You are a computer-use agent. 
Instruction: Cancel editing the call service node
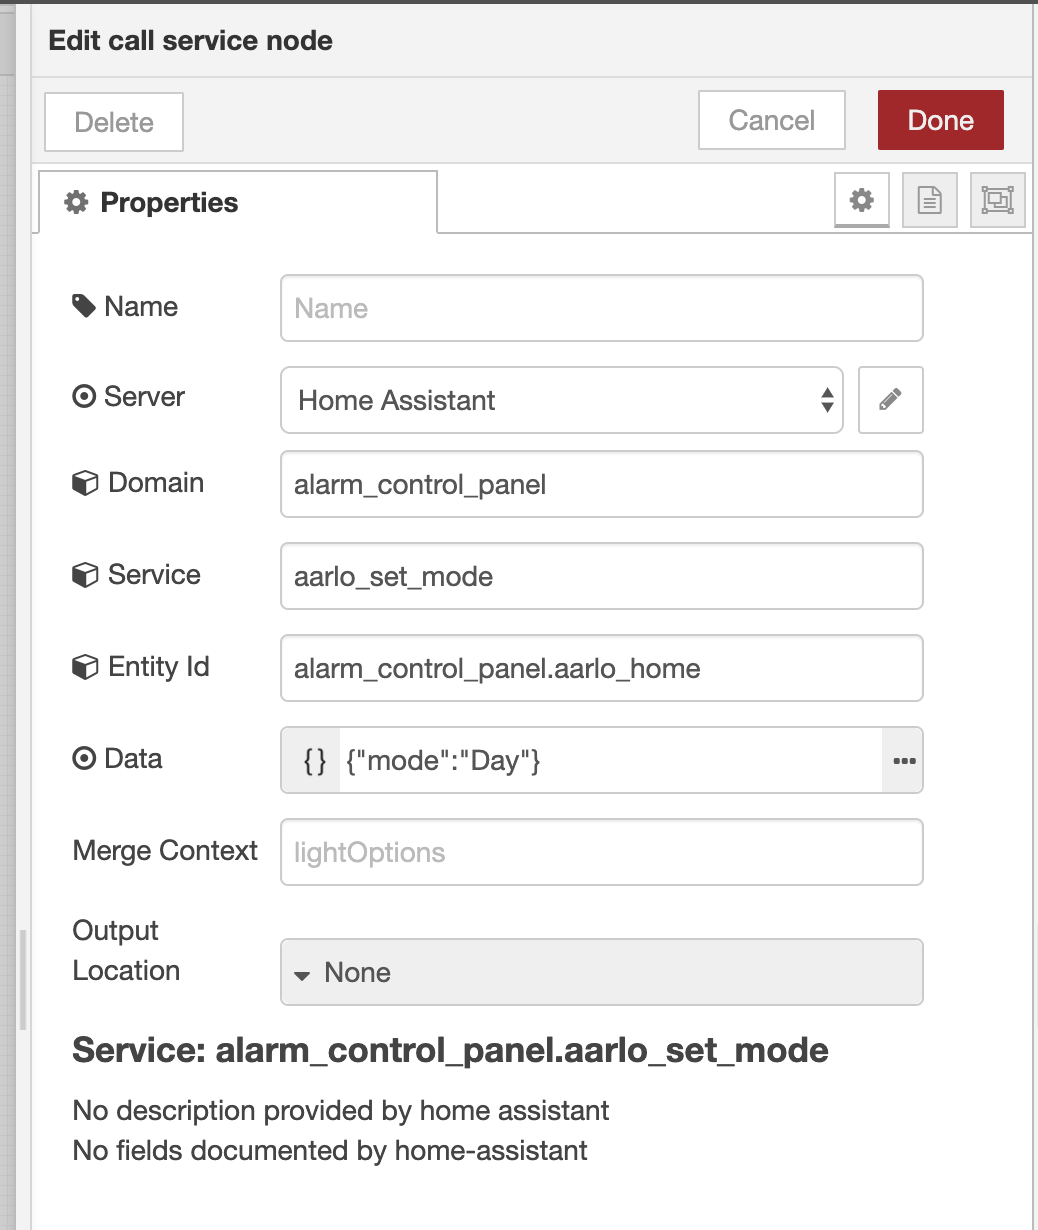pos(772,120)
